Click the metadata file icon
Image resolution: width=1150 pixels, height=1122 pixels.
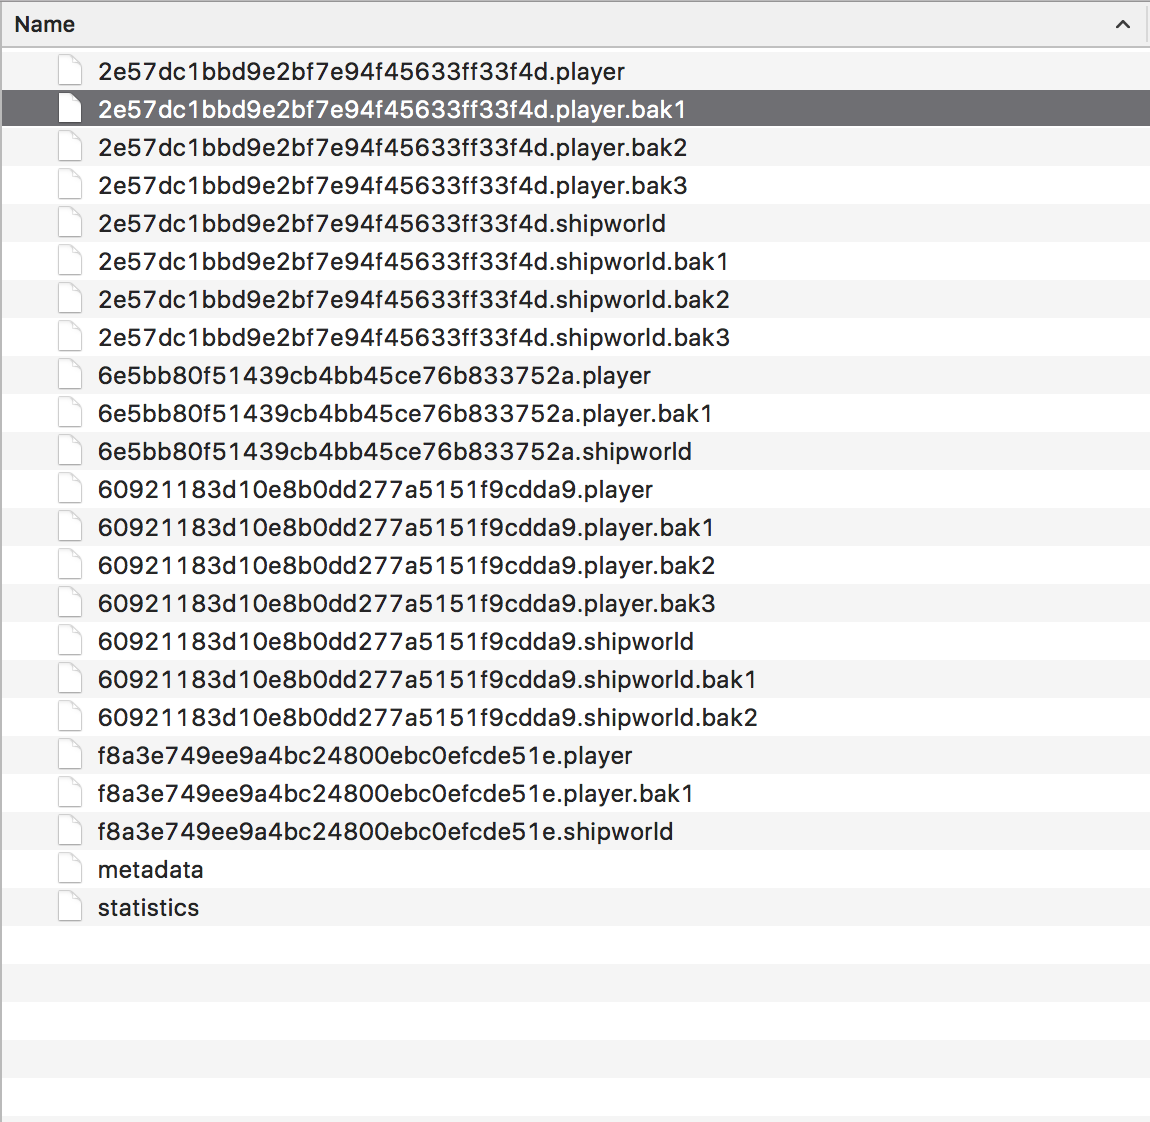point(70,869)
